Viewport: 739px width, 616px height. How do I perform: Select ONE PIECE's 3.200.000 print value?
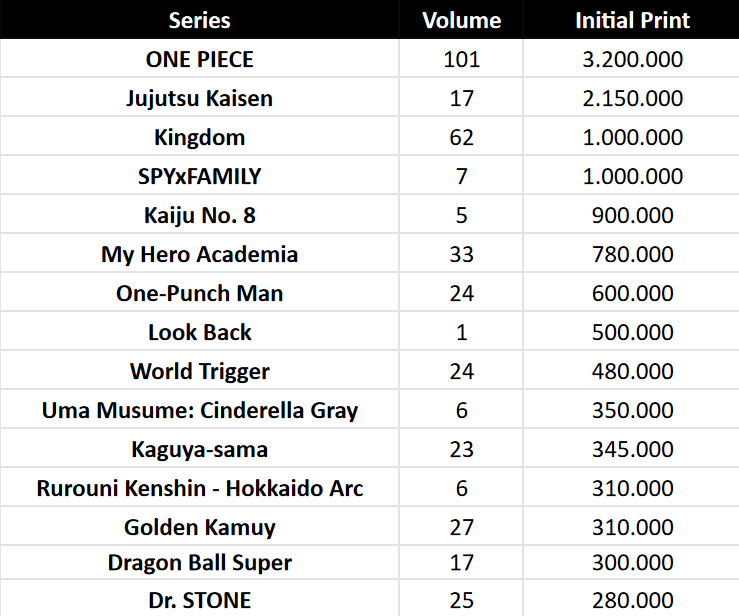pos(632,59)
